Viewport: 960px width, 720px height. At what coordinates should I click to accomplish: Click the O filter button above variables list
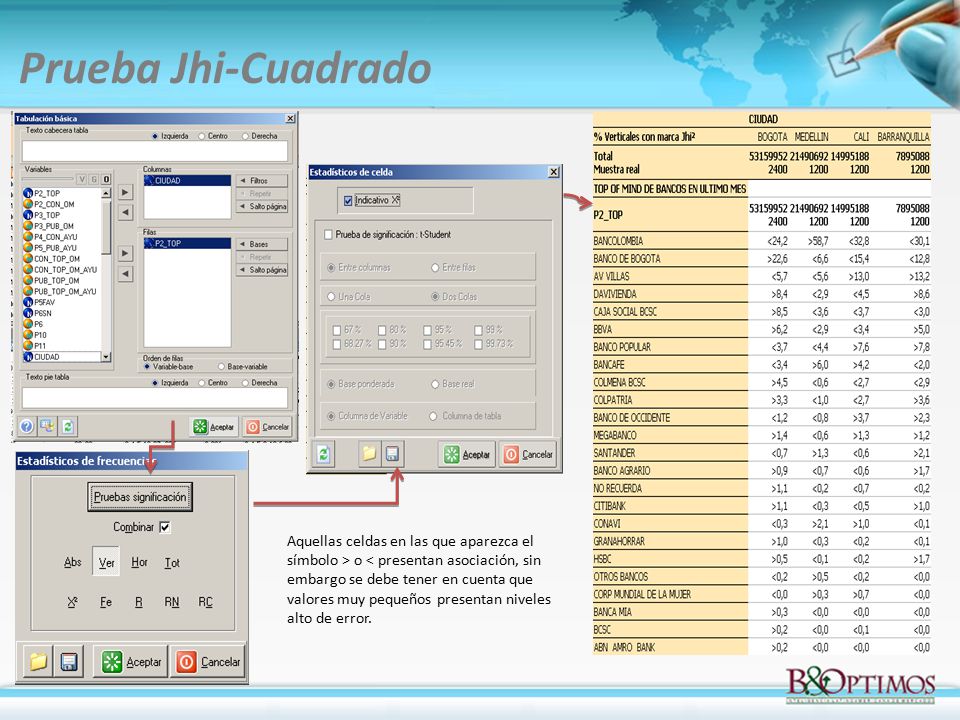click(x=106, y=179)
